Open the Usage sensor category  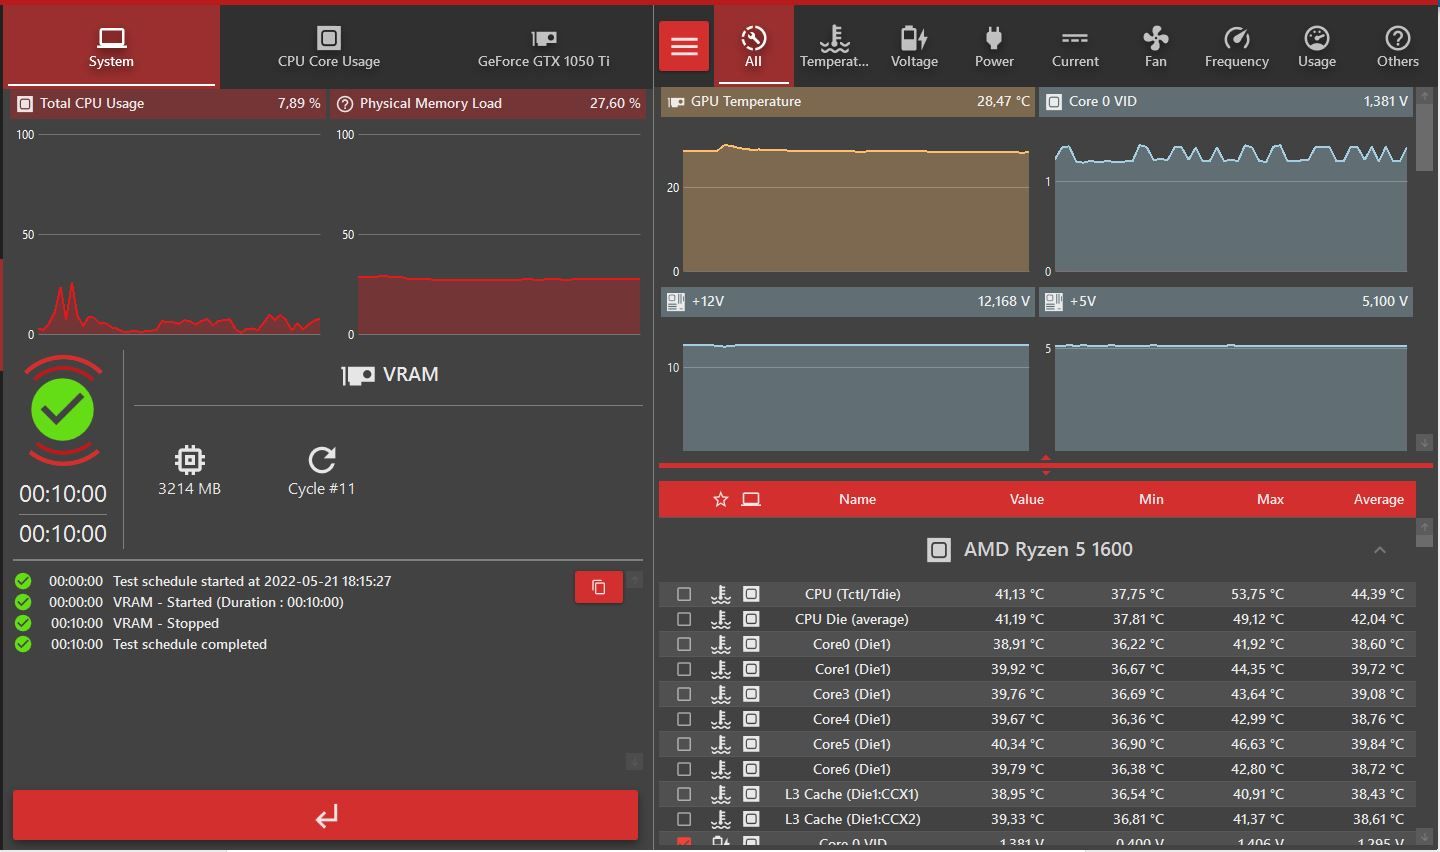(x=1317, y=46)
